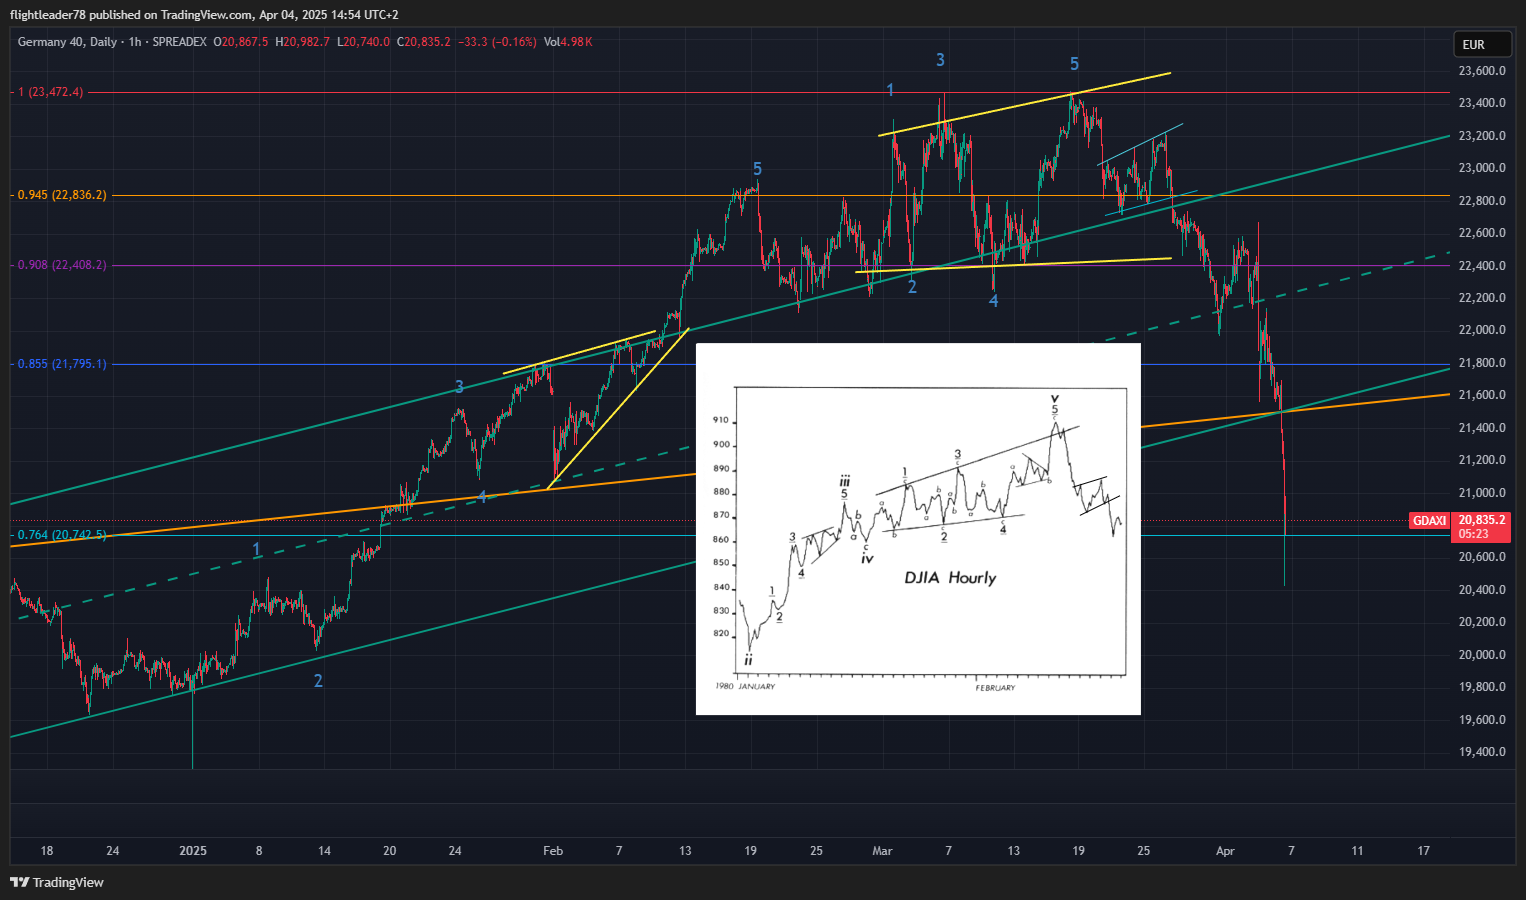
Task: Click the Feb label on the time axis
Action: (553, 851)
